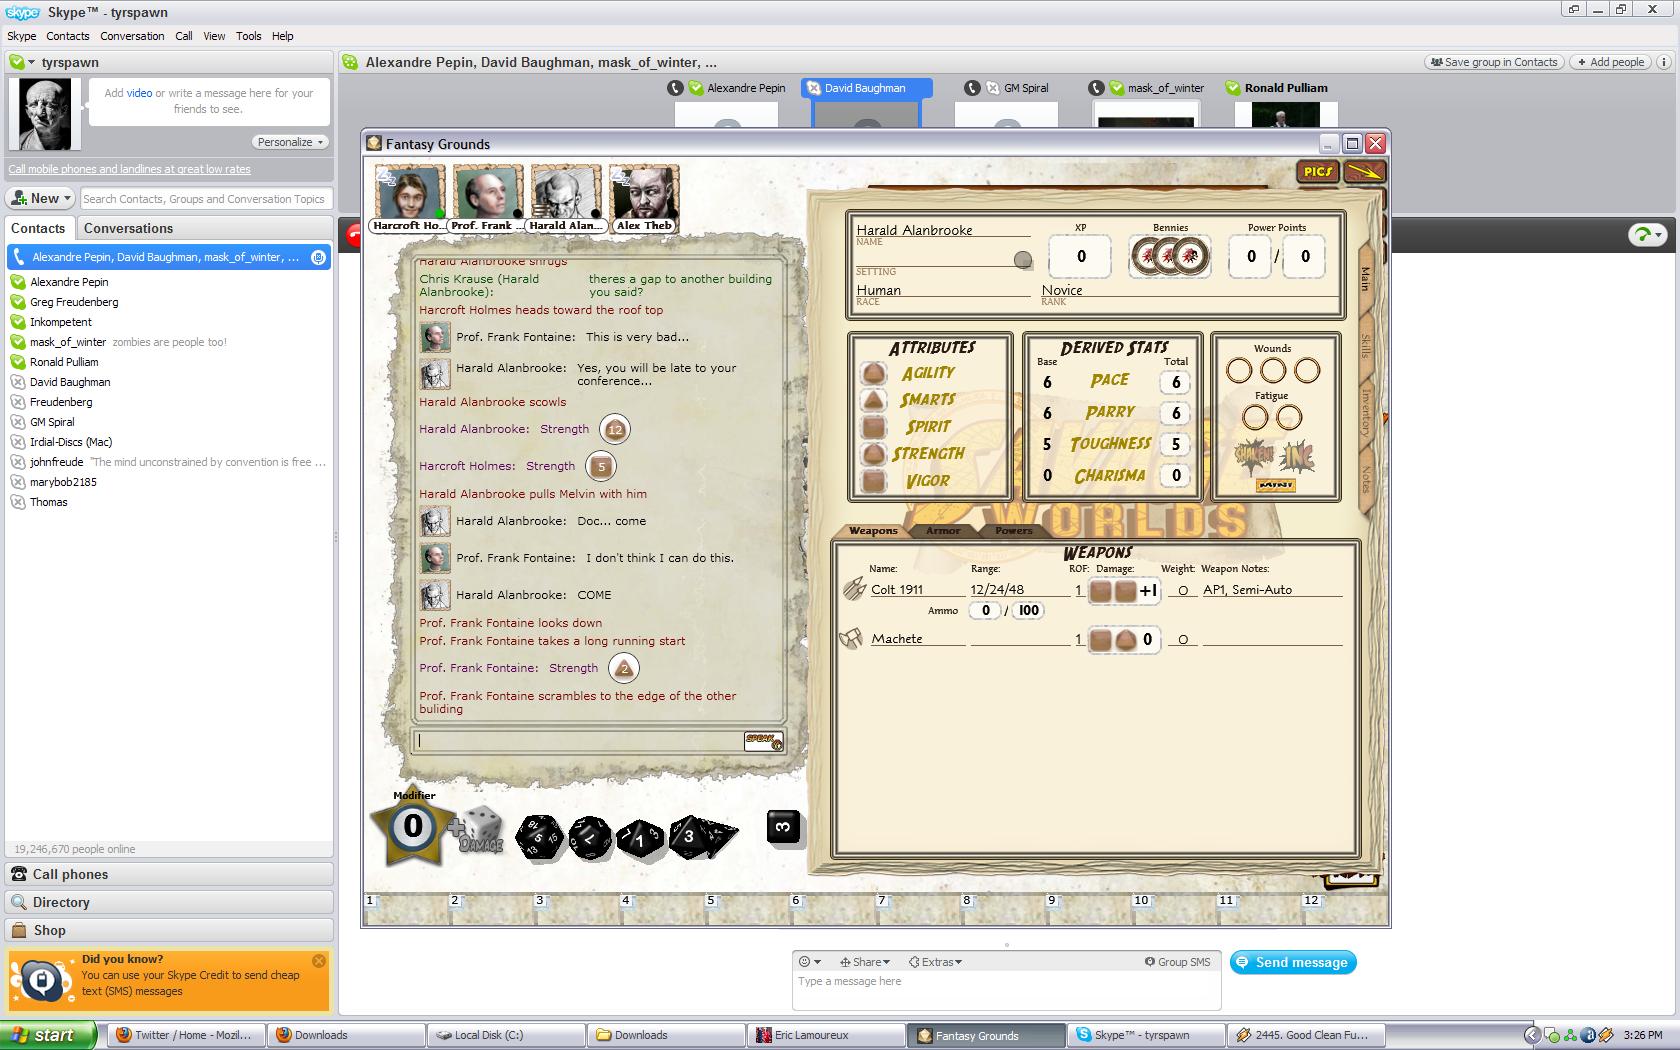1680x1050 pixels.
Task: Click the Speak mode icon in chat
Action: [763, 741]
